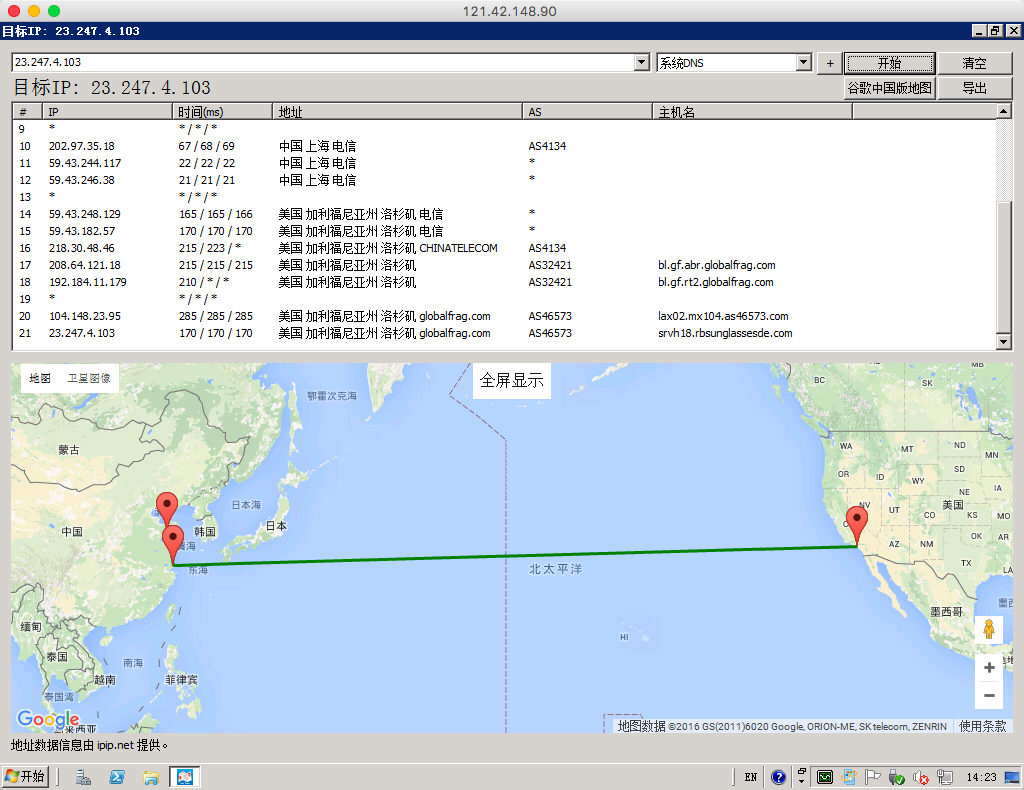Screen dimensions: 1024x790
Task: Click the system tray clock 14:23
Action: tap(982, 777)
